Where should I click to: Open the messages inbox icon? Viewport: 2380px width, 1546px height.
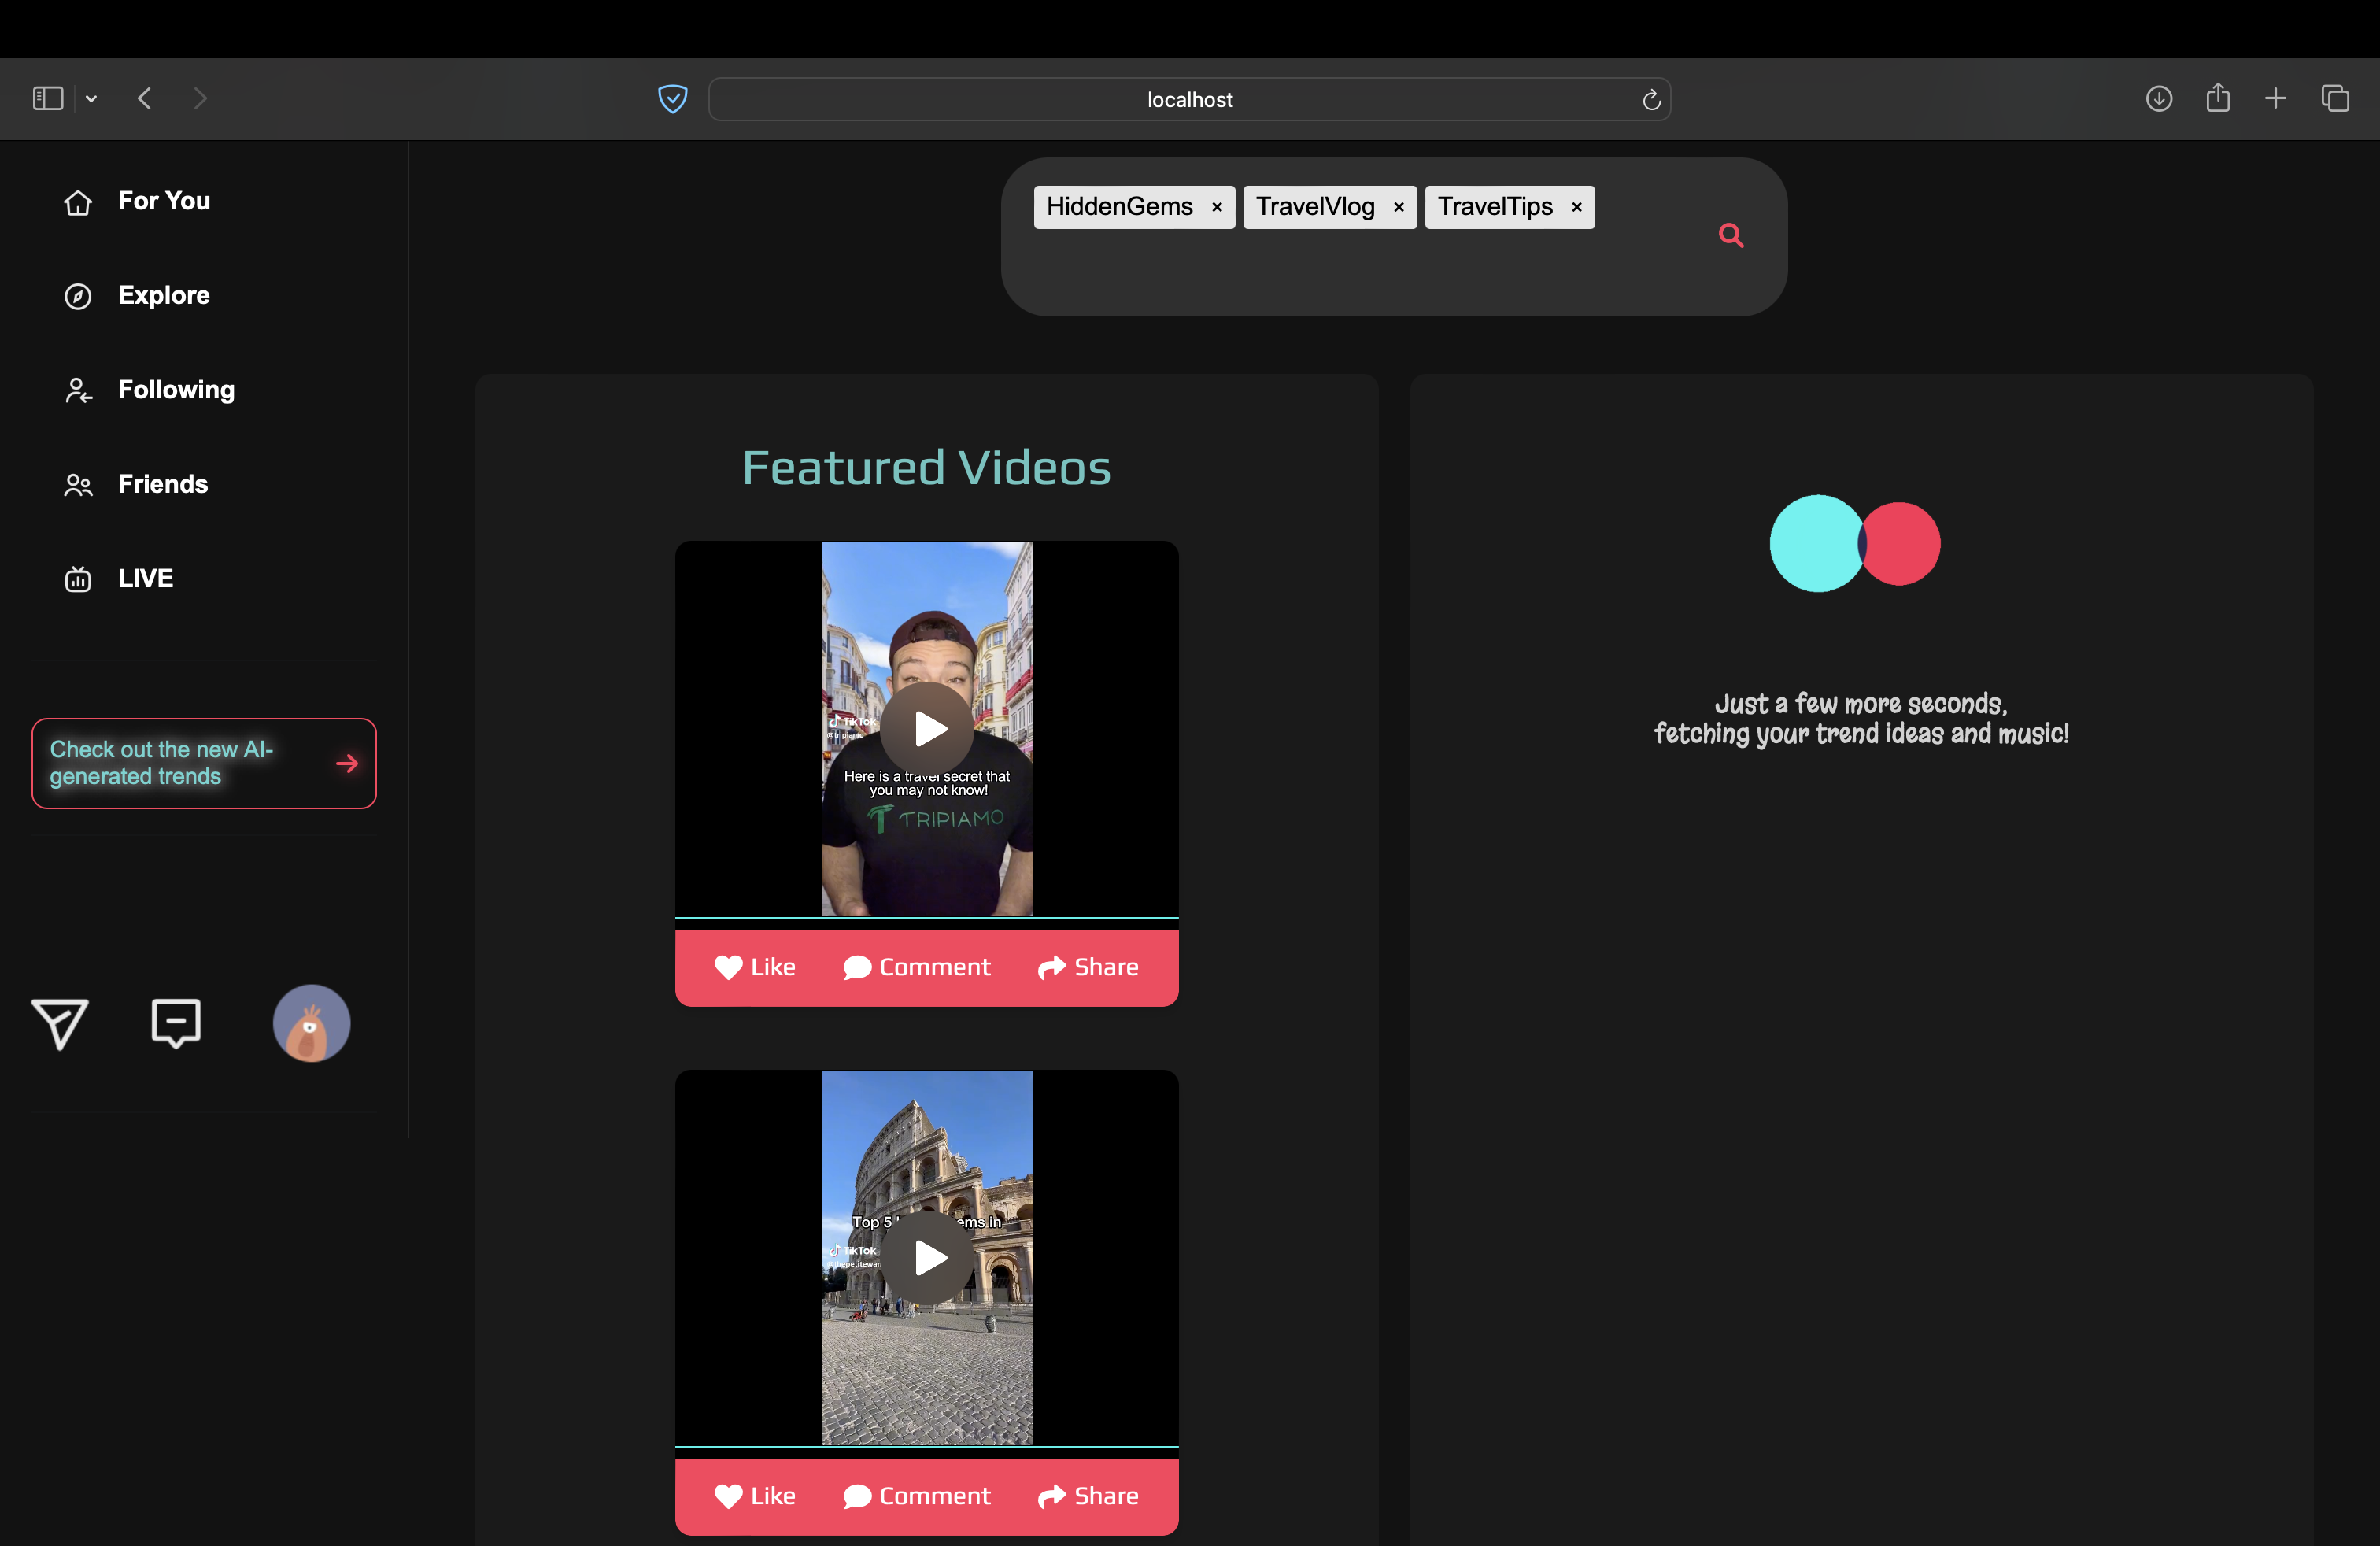coord(176,1023)
